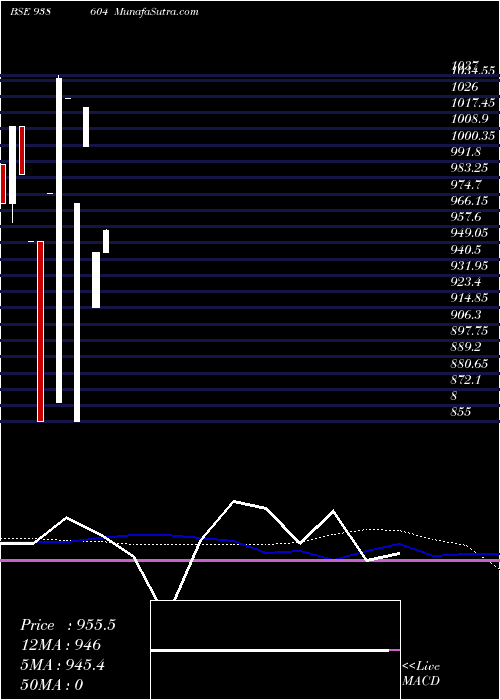Click the 949.05 price axis label
The height and width of the screenshot is (700, 500).
pyautogui.click(x=469, y=233)
